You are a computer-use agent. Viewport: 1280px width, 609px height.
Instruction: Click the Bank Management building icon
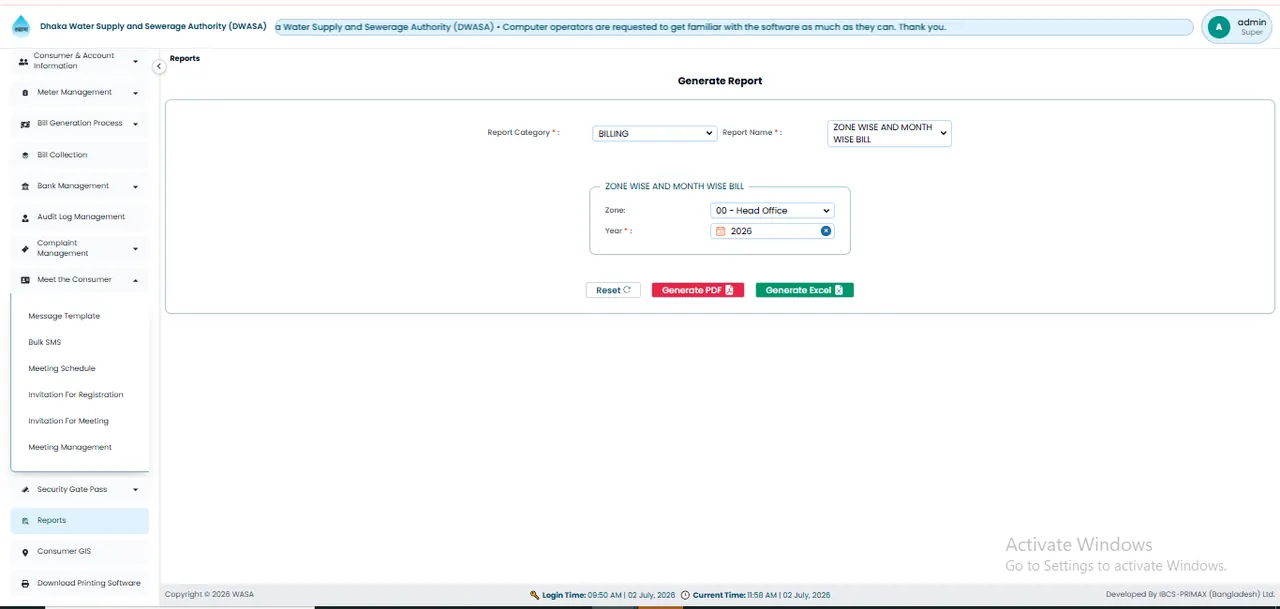click(25, 186)
